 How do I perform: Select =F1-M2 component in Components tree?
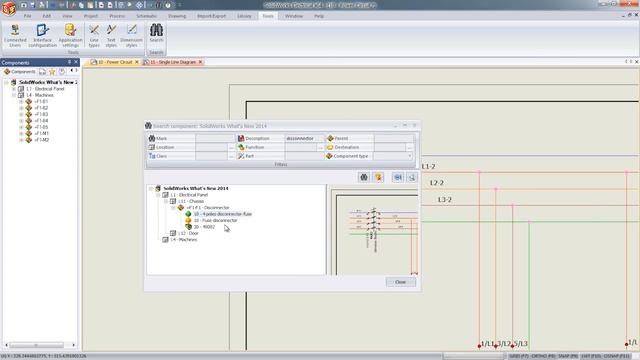(41, 140)
